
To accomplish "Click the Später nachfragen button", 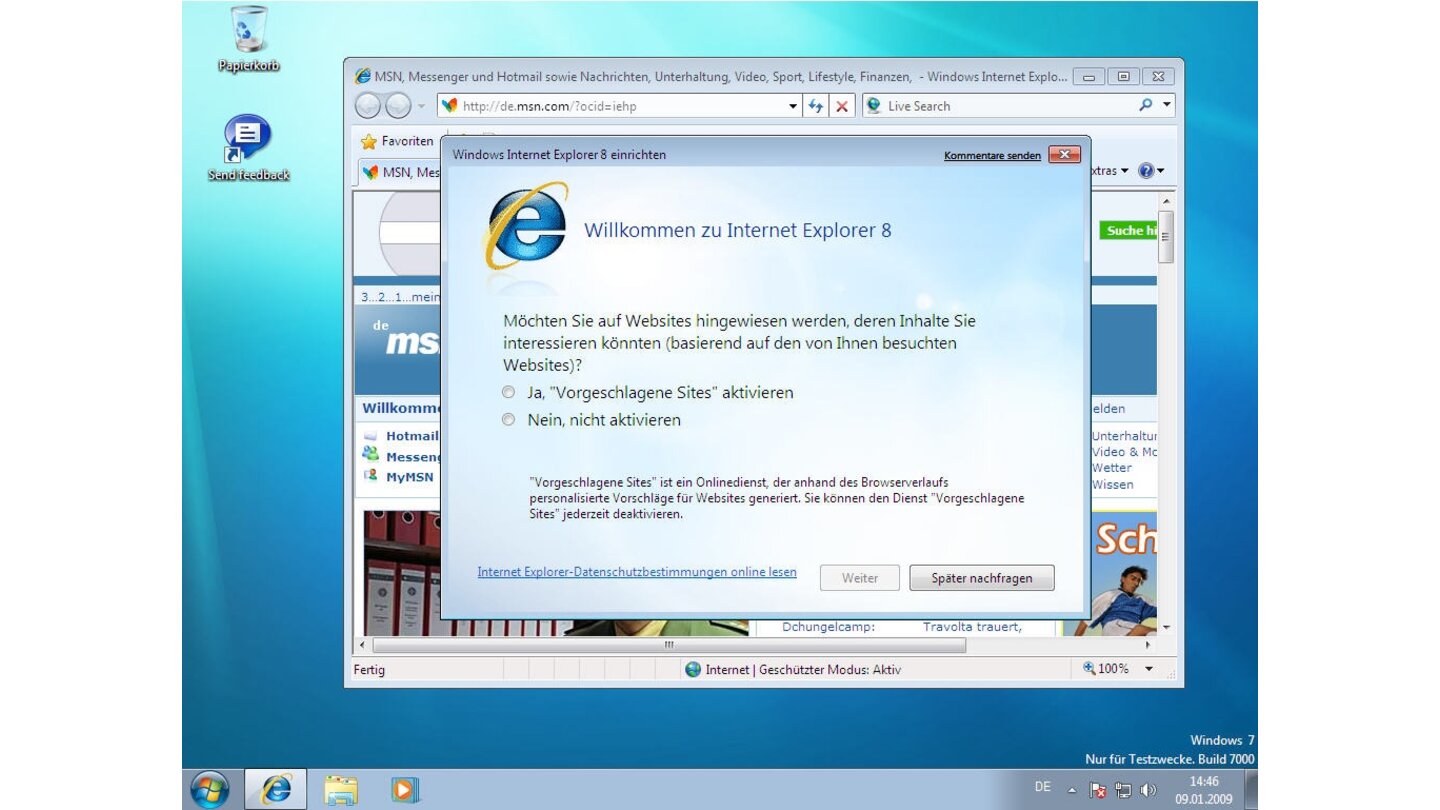I will (982, 578).
